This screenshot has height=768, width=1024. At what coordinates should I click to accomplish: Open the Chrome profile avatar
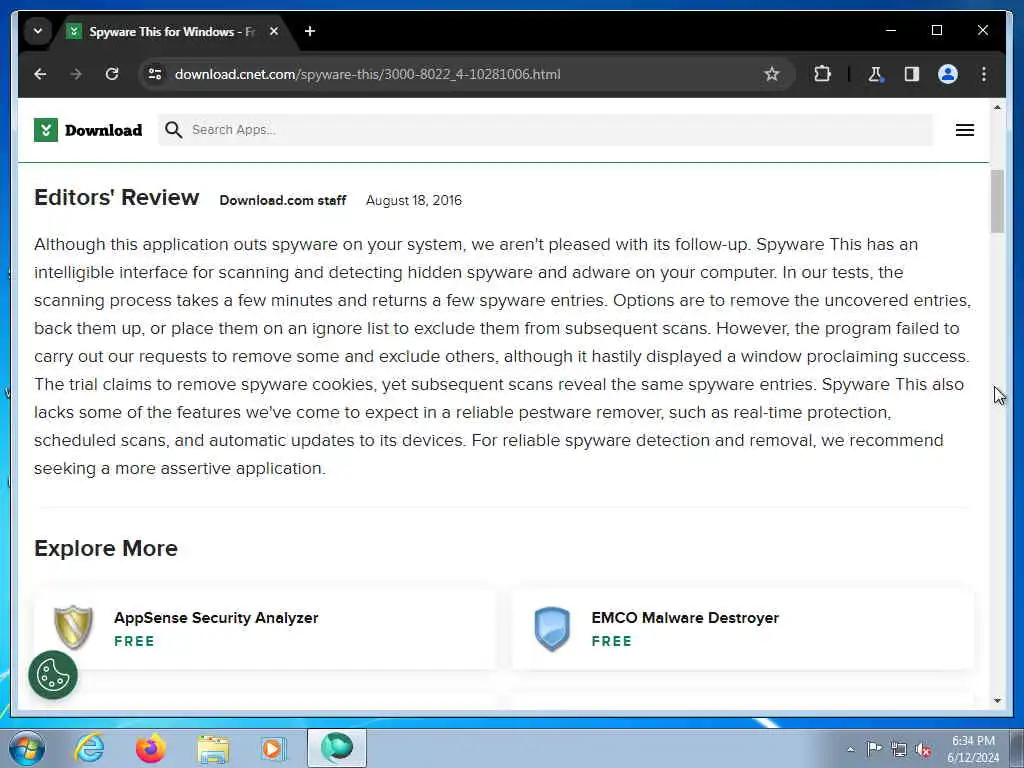coord(948,74)
